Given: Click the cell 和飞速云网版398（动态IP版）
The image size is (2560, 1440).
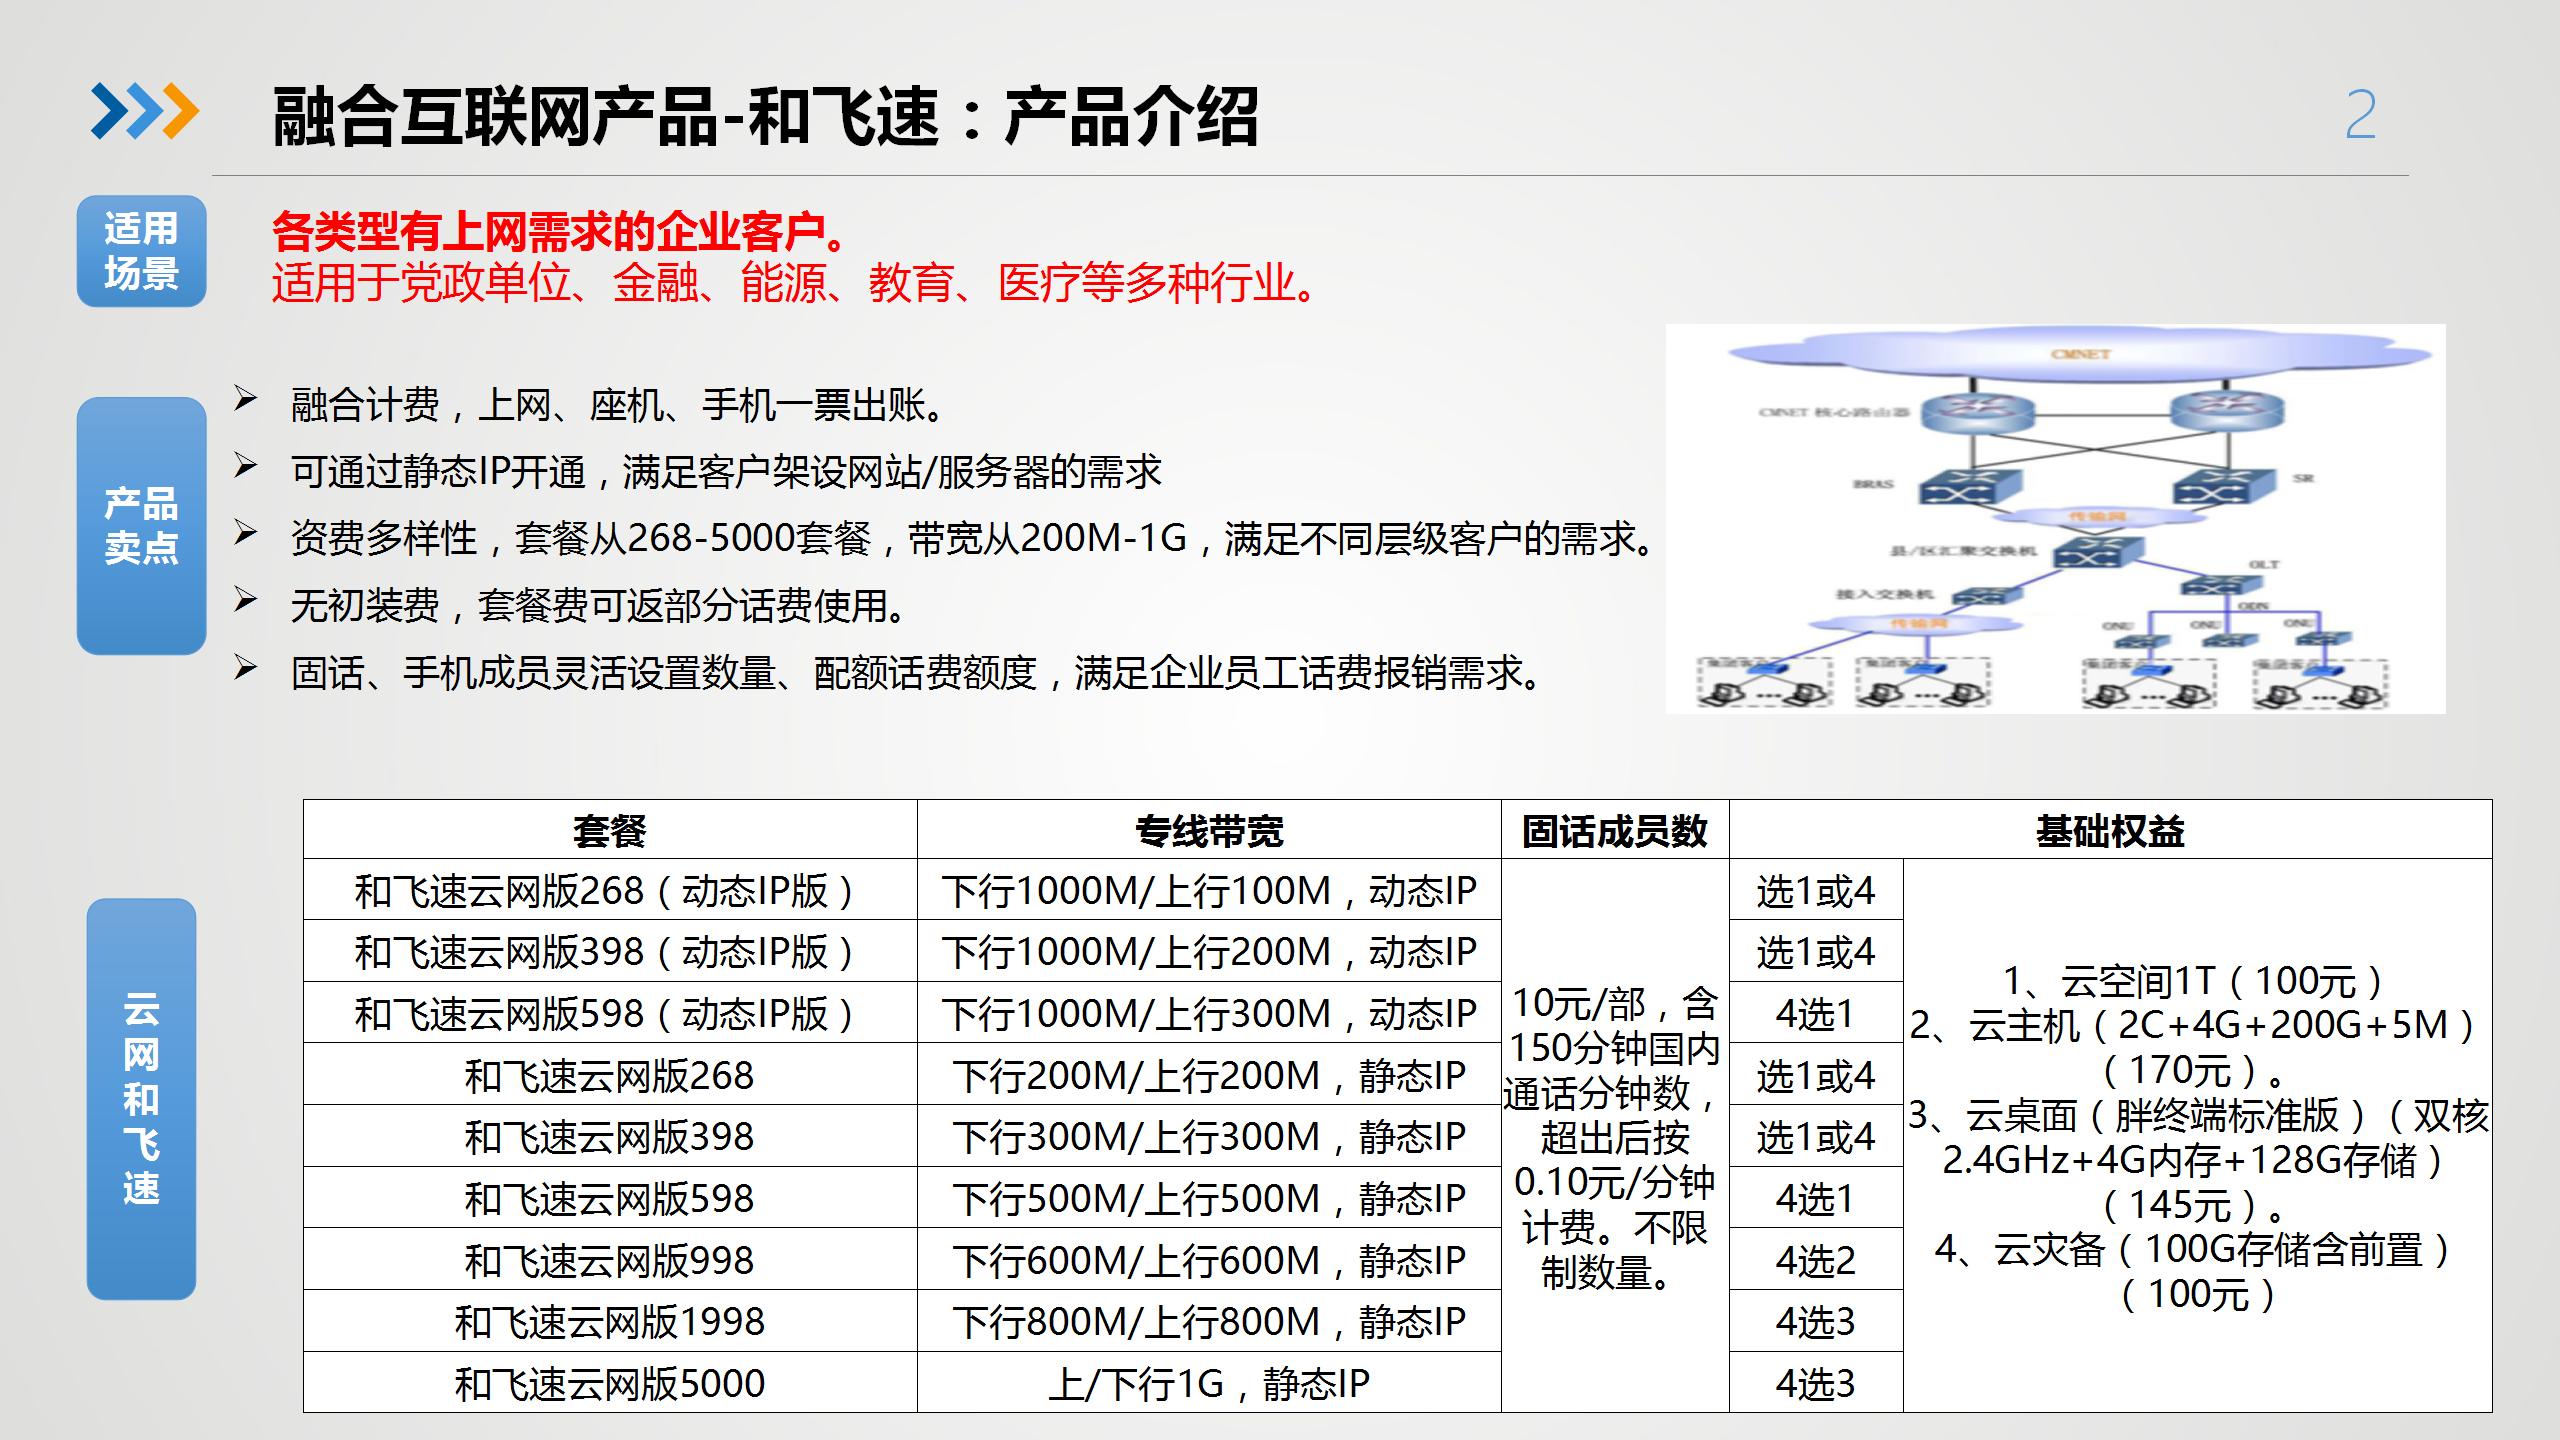Looking at the screenshot, I should pos(610,951).
